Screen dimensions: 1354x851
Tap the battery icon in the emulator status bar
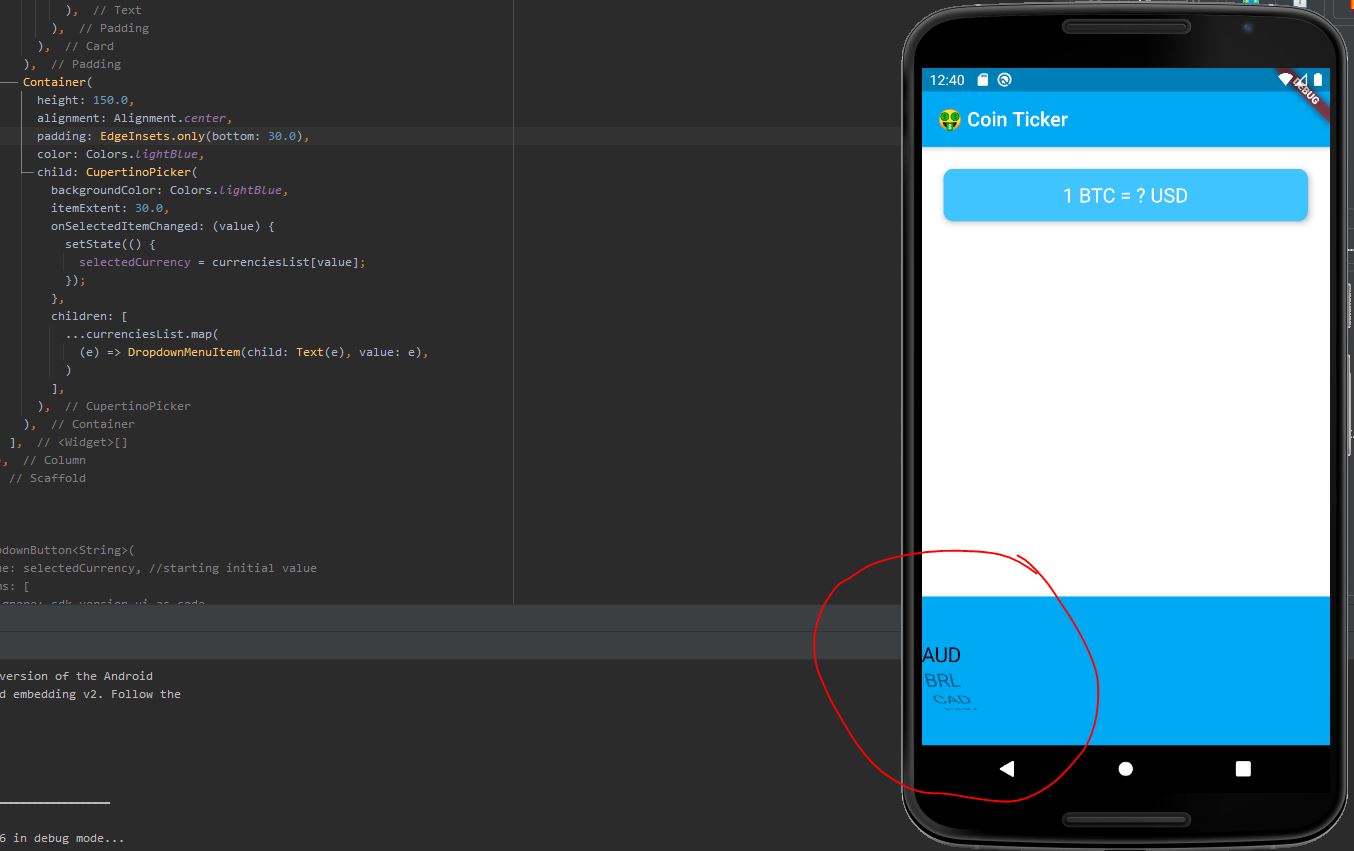(1317, 79)
